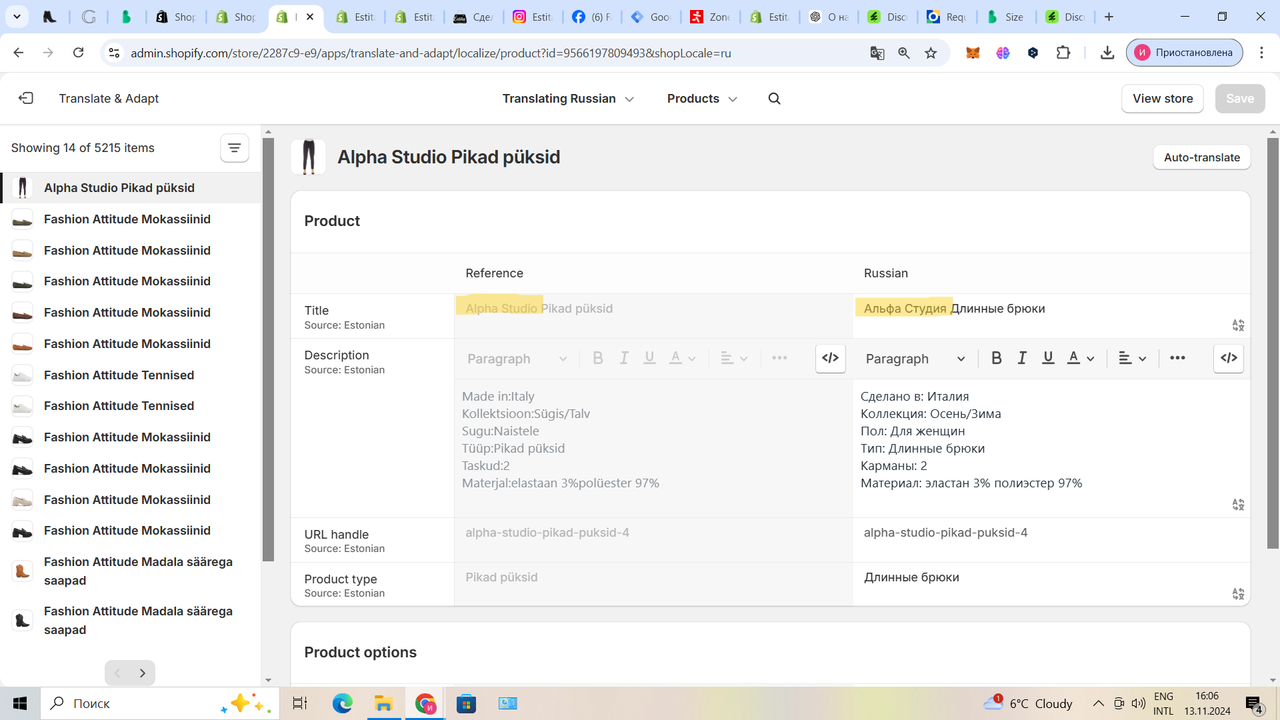Open the search magnifier in header
1280x720 pixels.
774,99
